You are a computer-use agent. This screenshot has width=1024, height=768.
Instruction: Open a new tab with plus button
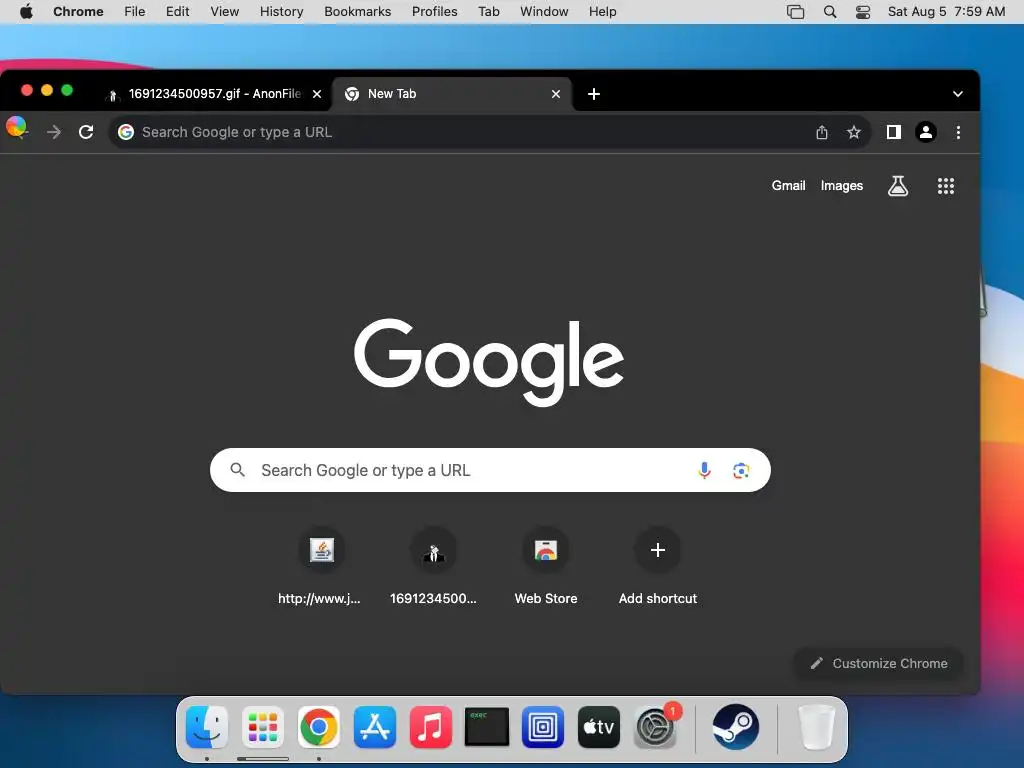click(594, 94)
